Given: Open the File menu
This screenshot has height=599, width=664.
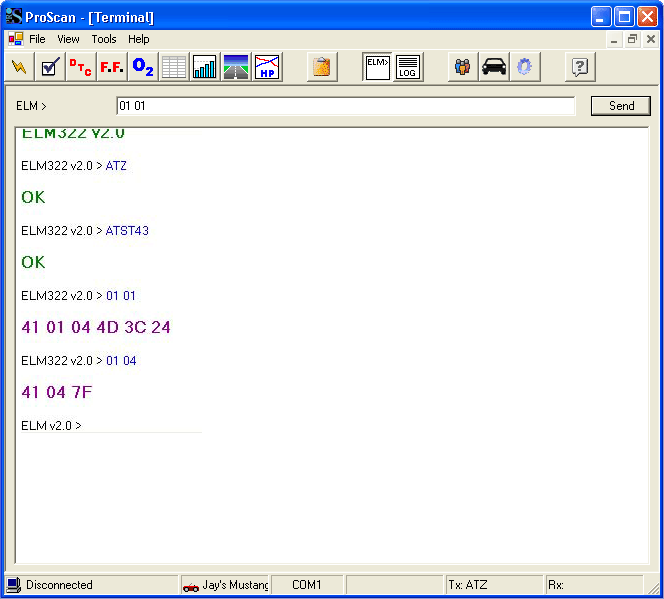Looking at the screenshot, I should [x=37, y=39].
